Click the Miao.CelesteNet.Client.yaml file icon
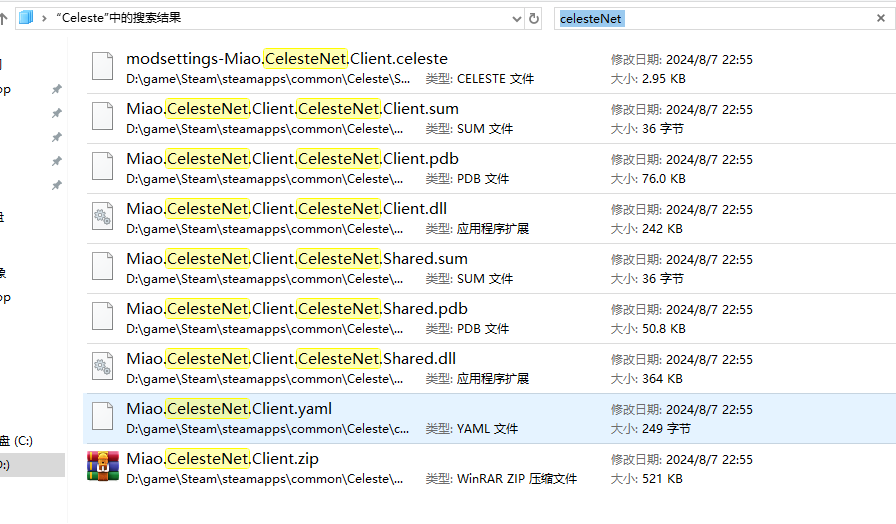The image size is (896, 524). [102, 418]
